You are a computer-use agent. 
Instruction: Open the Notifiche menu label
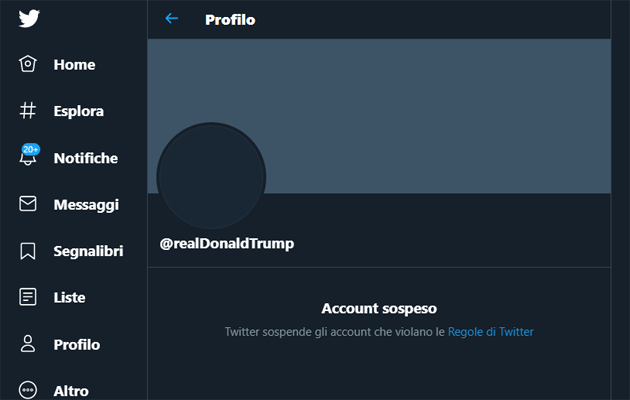tap(85, 158)
